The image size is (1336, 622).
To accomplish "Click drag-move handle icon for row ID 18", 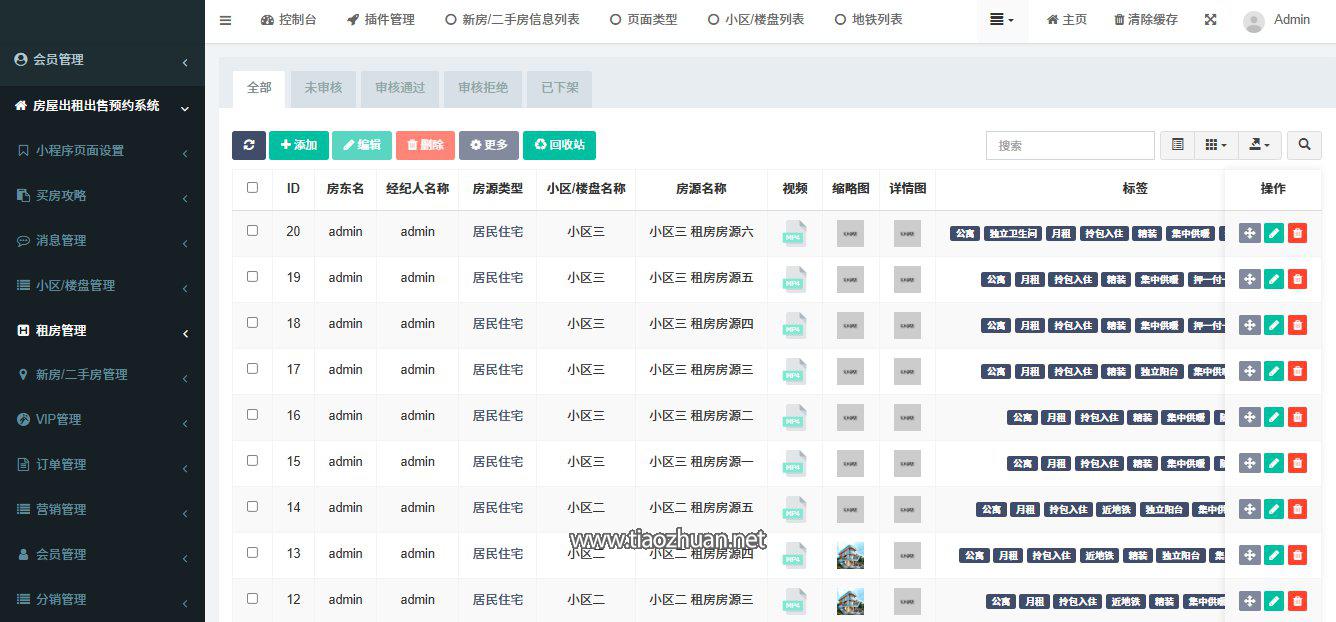I will pos(1249,325).
